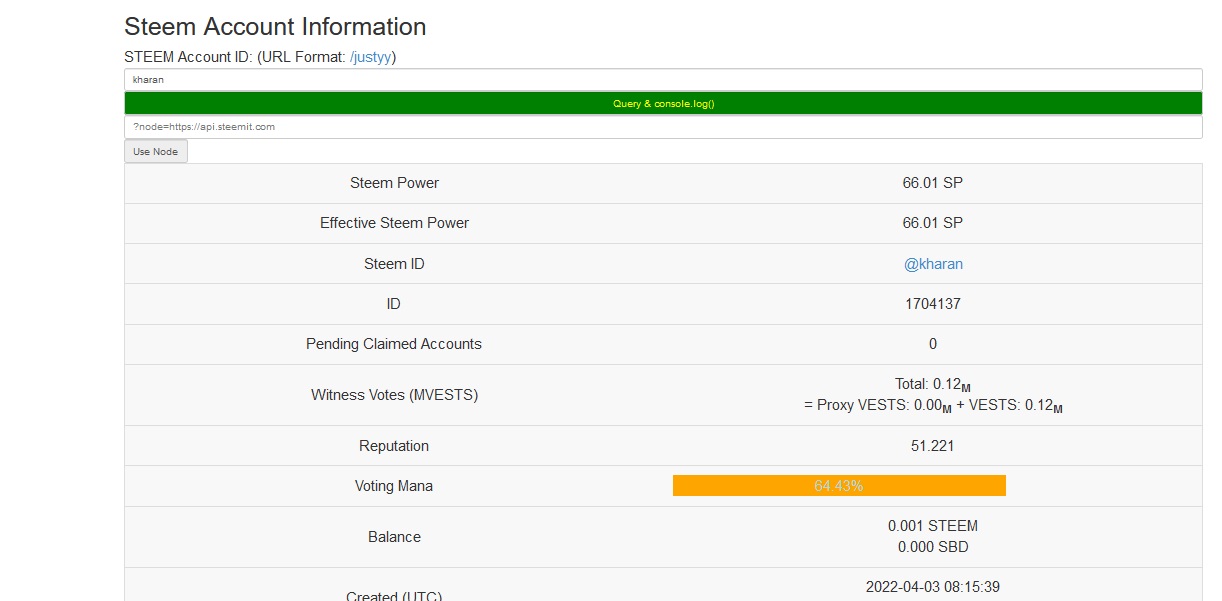Select the ID value 1704137
The height and width of the screenshot is (601, 1222).
point(933,304)
